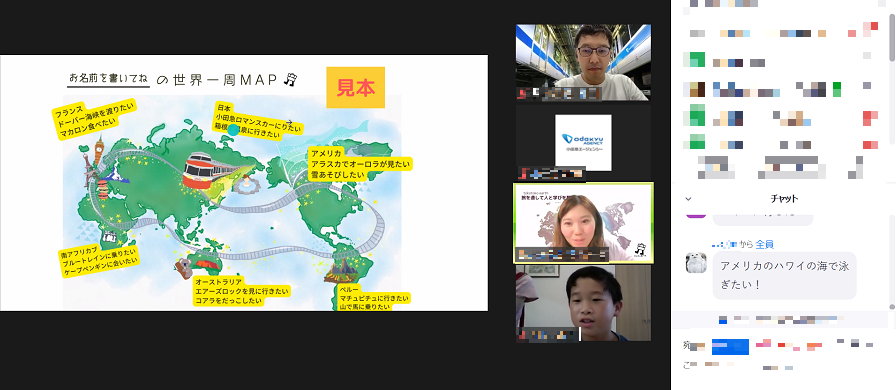Focus the chat message input field

pyautogui.click(x=783, y=365)
